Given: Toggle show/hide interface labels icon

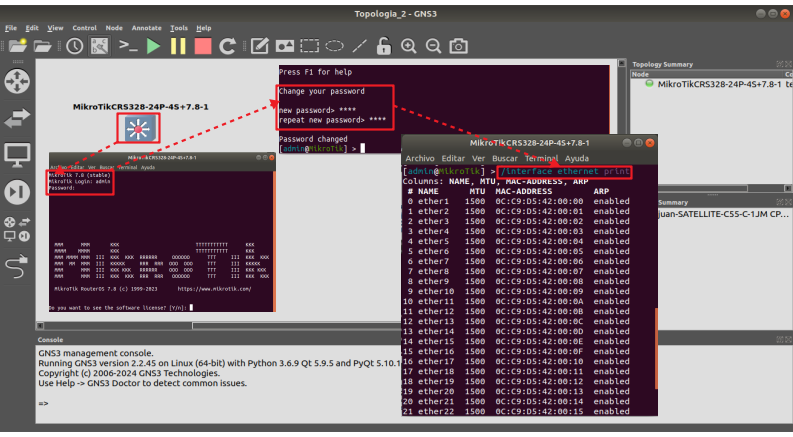Looking at the screenshot, I should click(x=99, y=46).
